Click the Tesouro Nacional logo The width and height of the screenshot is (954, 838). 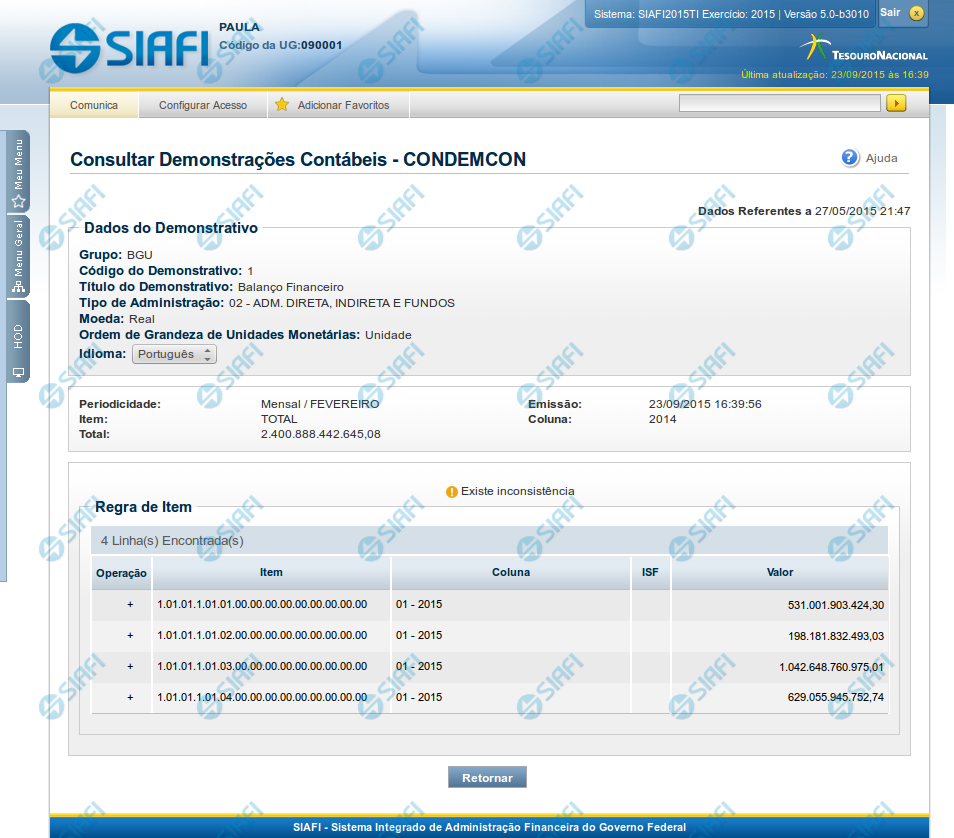point(864,48)
